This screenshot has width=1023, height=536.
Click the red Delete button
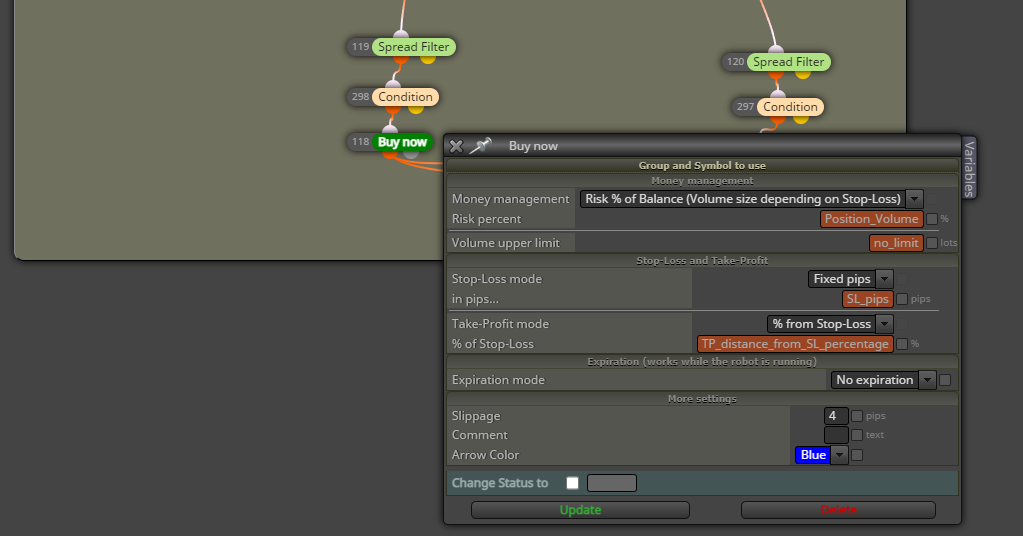tap(838, 510)
